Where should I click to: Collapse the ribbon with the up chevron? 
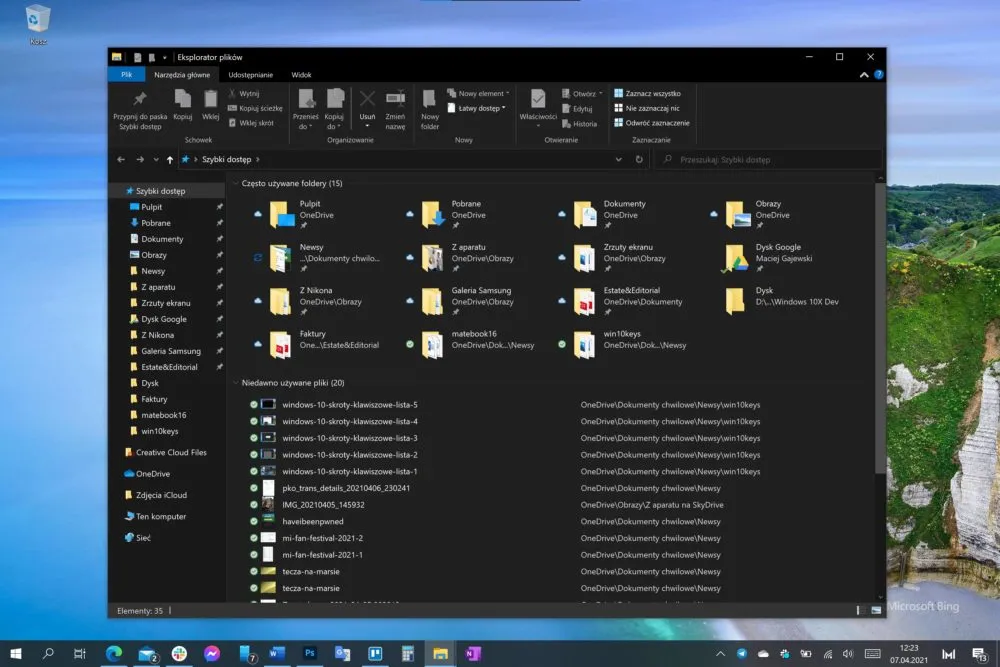coord(864,75)
